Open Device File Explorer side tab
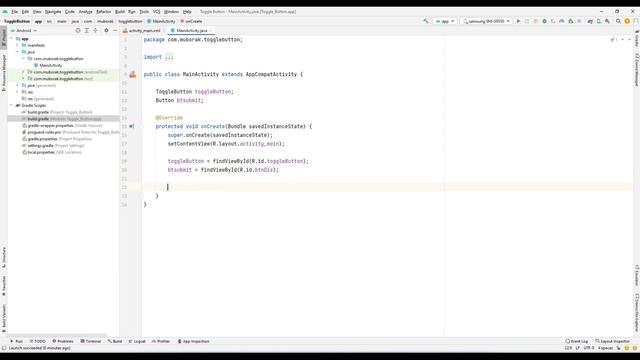The height and width of the screenshot is (360, 640). coord(636,312)
